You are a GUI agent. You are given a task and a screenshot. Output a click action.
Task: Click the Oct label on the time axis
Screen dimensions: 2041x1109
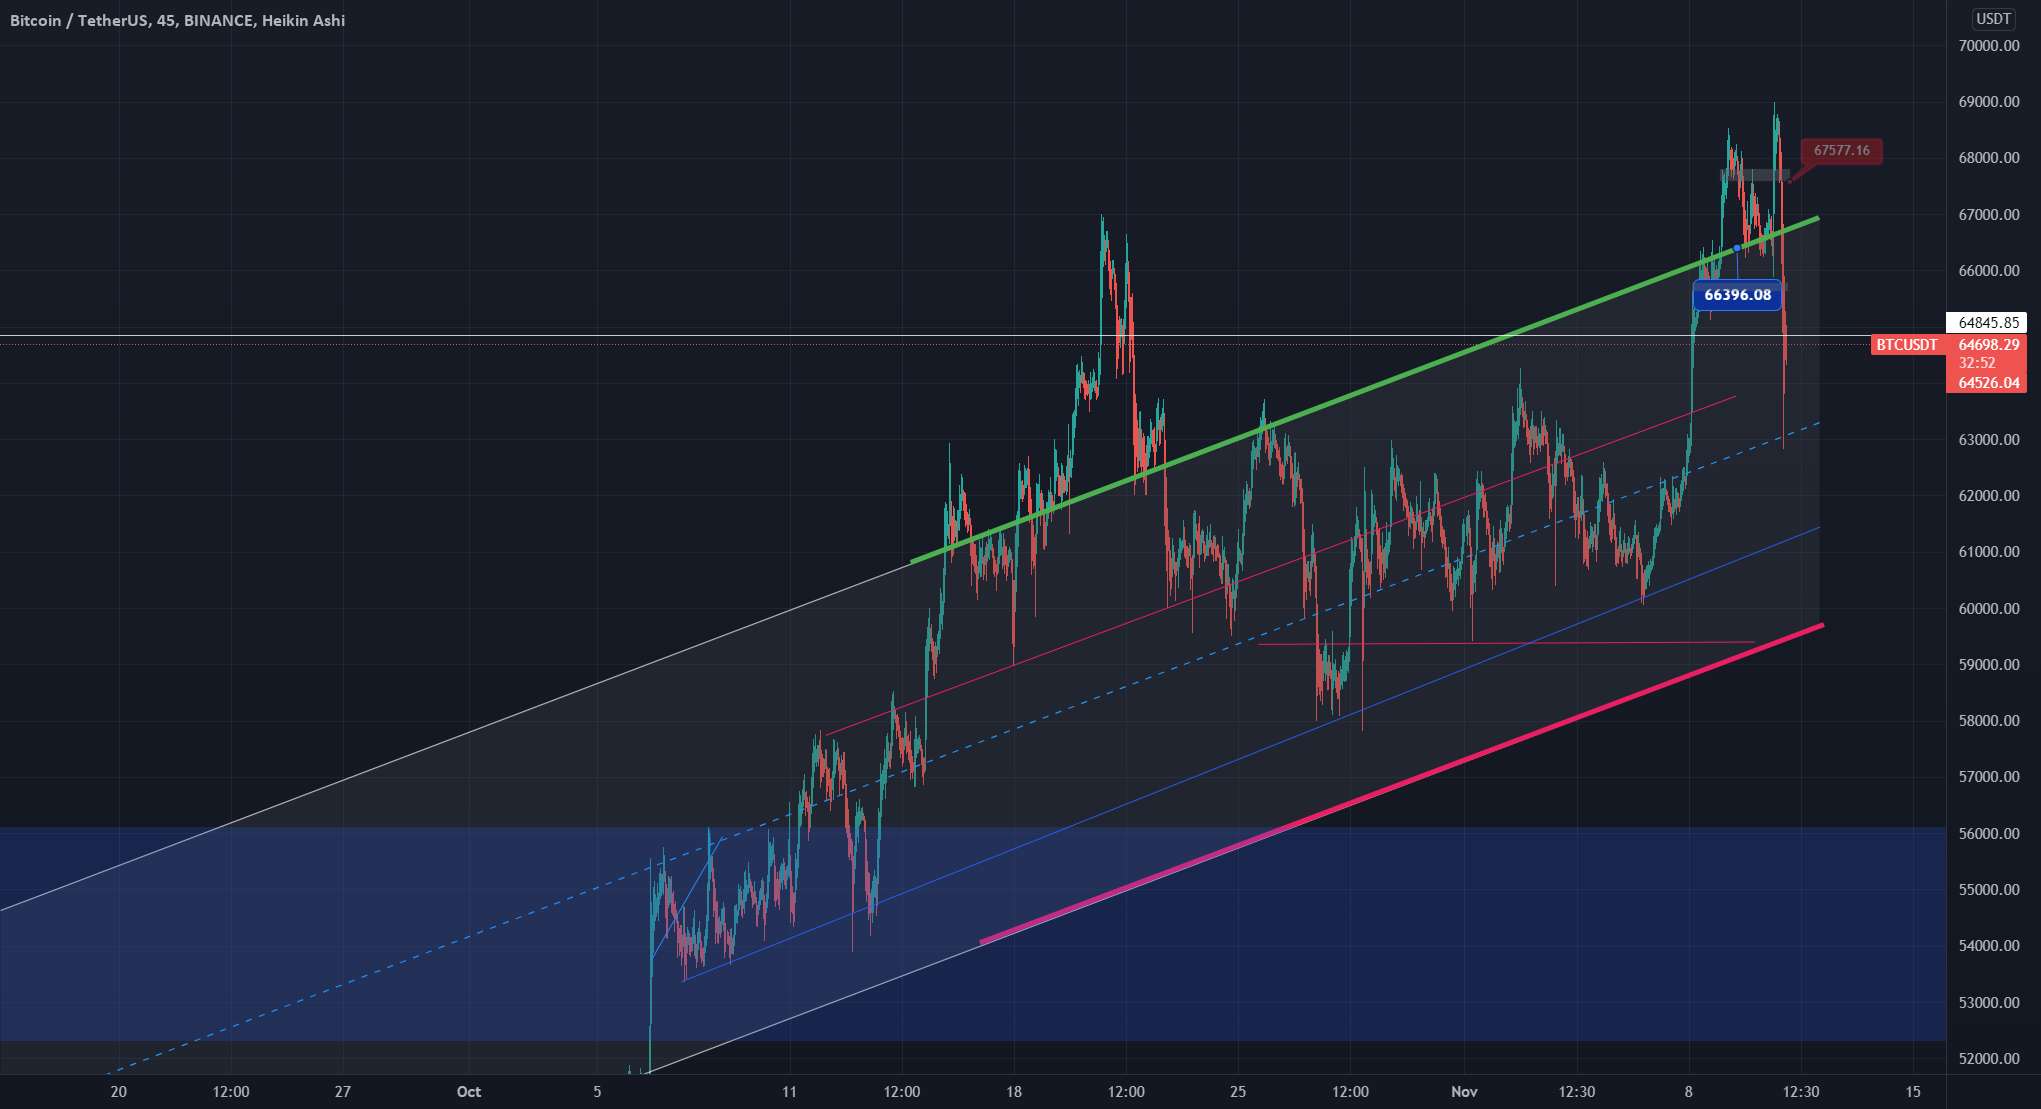(x=468, y=1092)
